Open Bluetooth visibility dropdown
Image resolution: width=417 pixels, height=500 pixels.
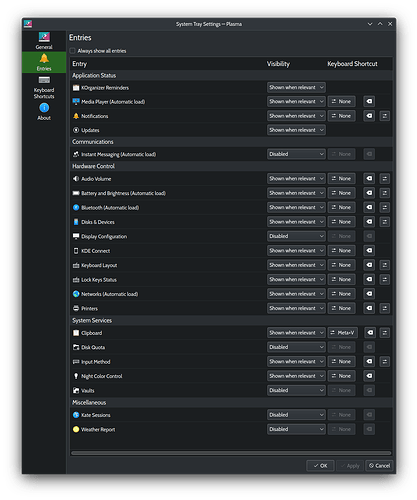coord(296,207)
